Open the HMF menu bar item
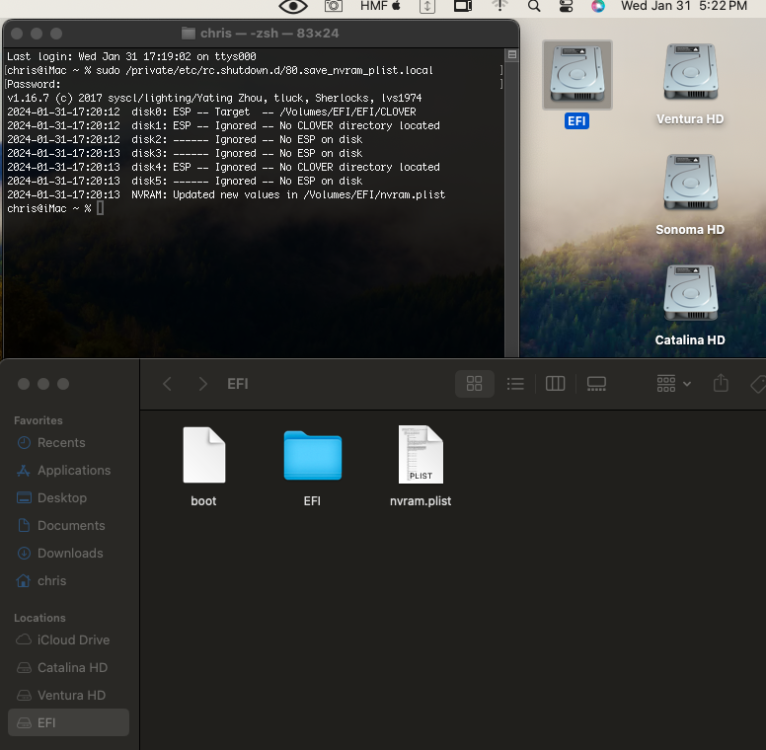 [381, 6]
